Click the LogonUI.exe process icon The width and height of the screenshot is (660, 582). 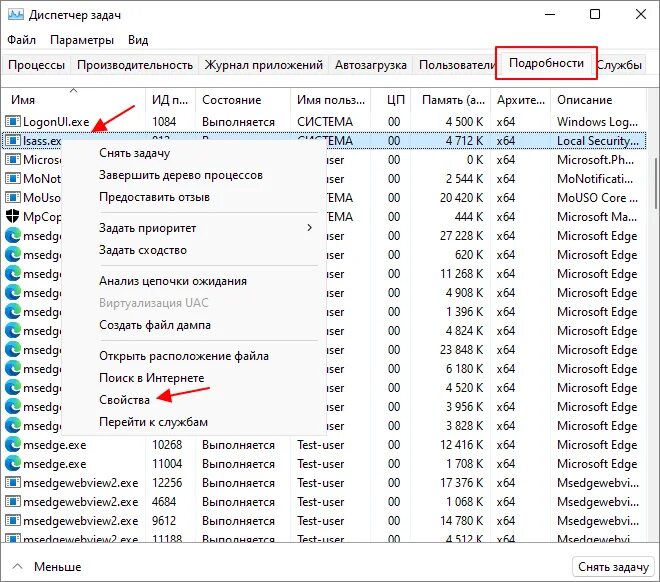tap(13, 122)
